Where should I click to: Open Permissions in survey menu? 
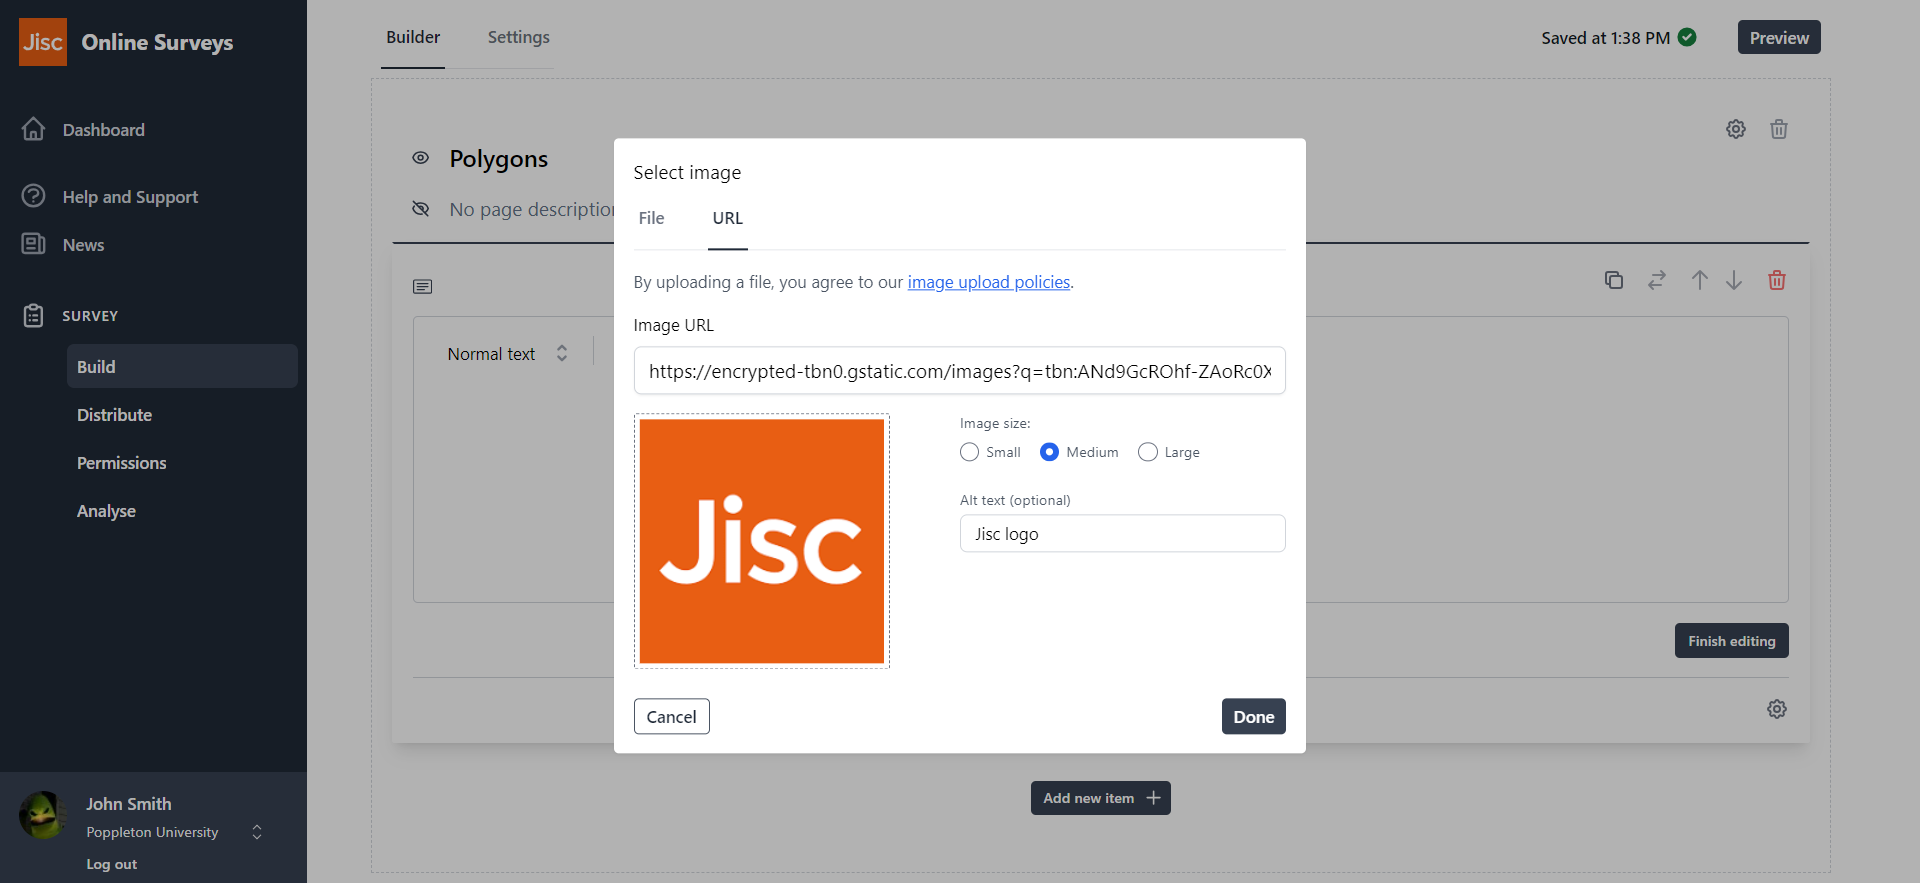click(122, 462)
